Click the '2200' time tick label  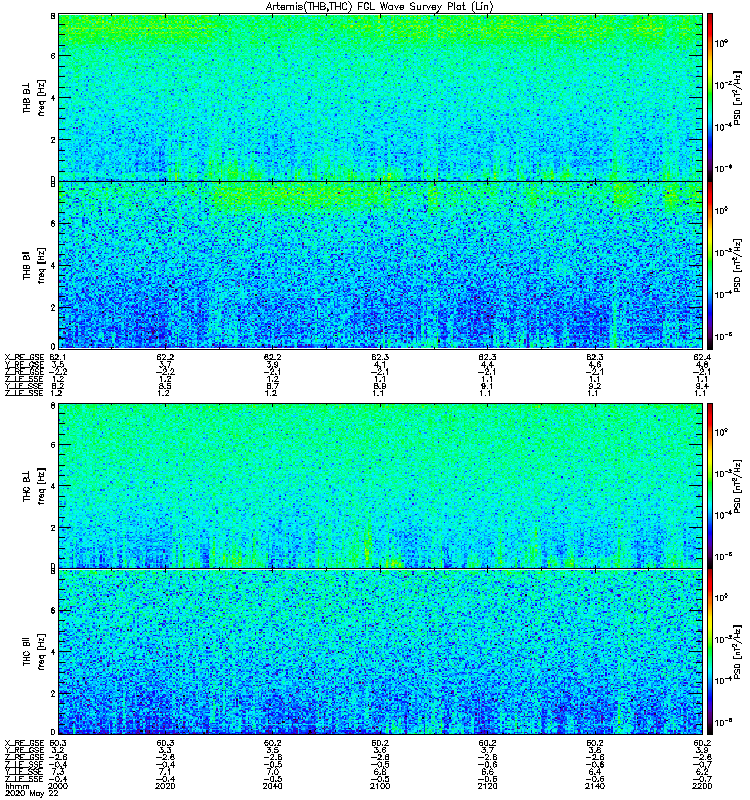click(x=702, y=786)
